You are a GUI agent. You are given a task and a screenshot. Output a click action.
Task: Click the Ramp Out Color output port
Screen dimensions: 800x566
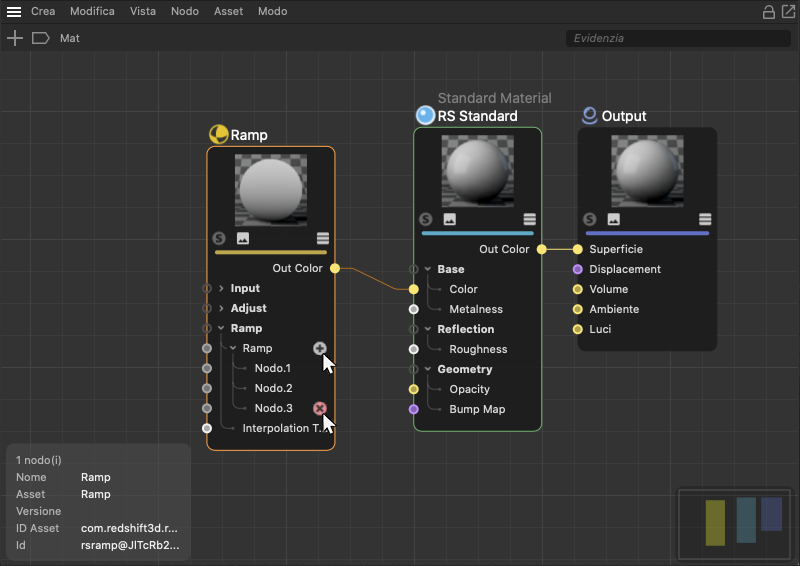[x=335, y=268]
